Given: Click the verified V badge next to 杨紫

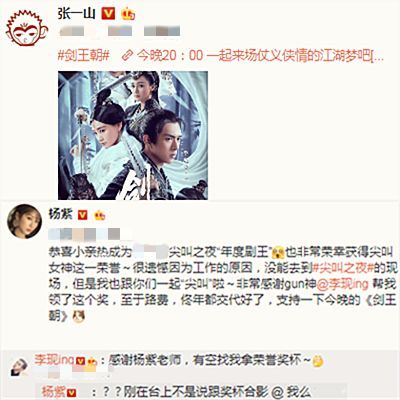Looking at the screenshot, I should click(x=83, y=215).
